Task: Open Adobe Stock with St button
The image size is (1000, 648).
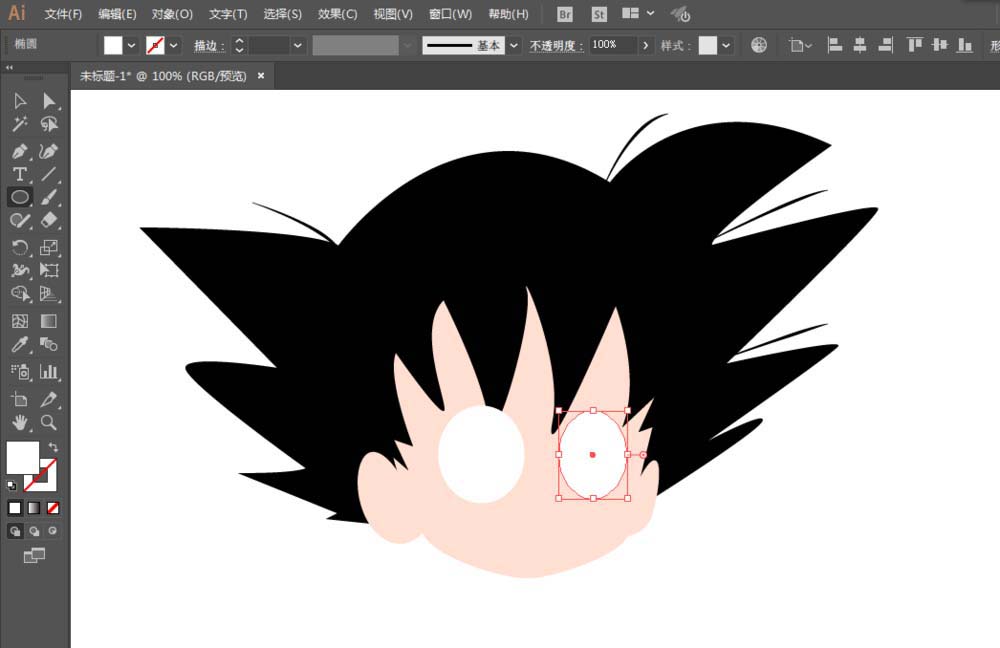Action: point(598,14)
